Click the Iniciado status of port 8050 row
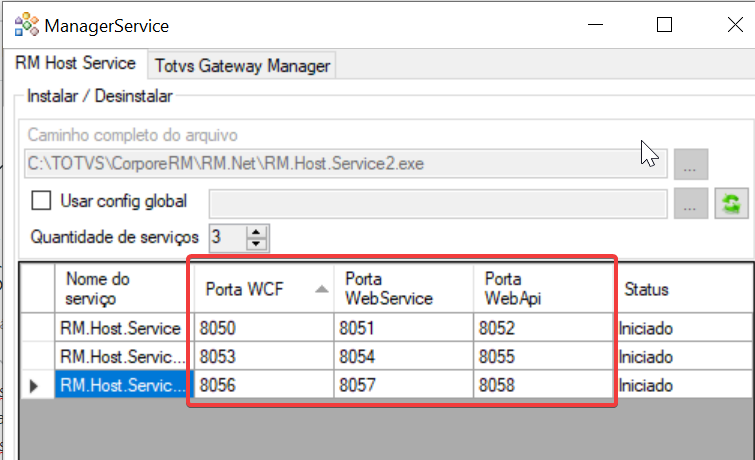The image size is (755, 460). coord(684,328)
